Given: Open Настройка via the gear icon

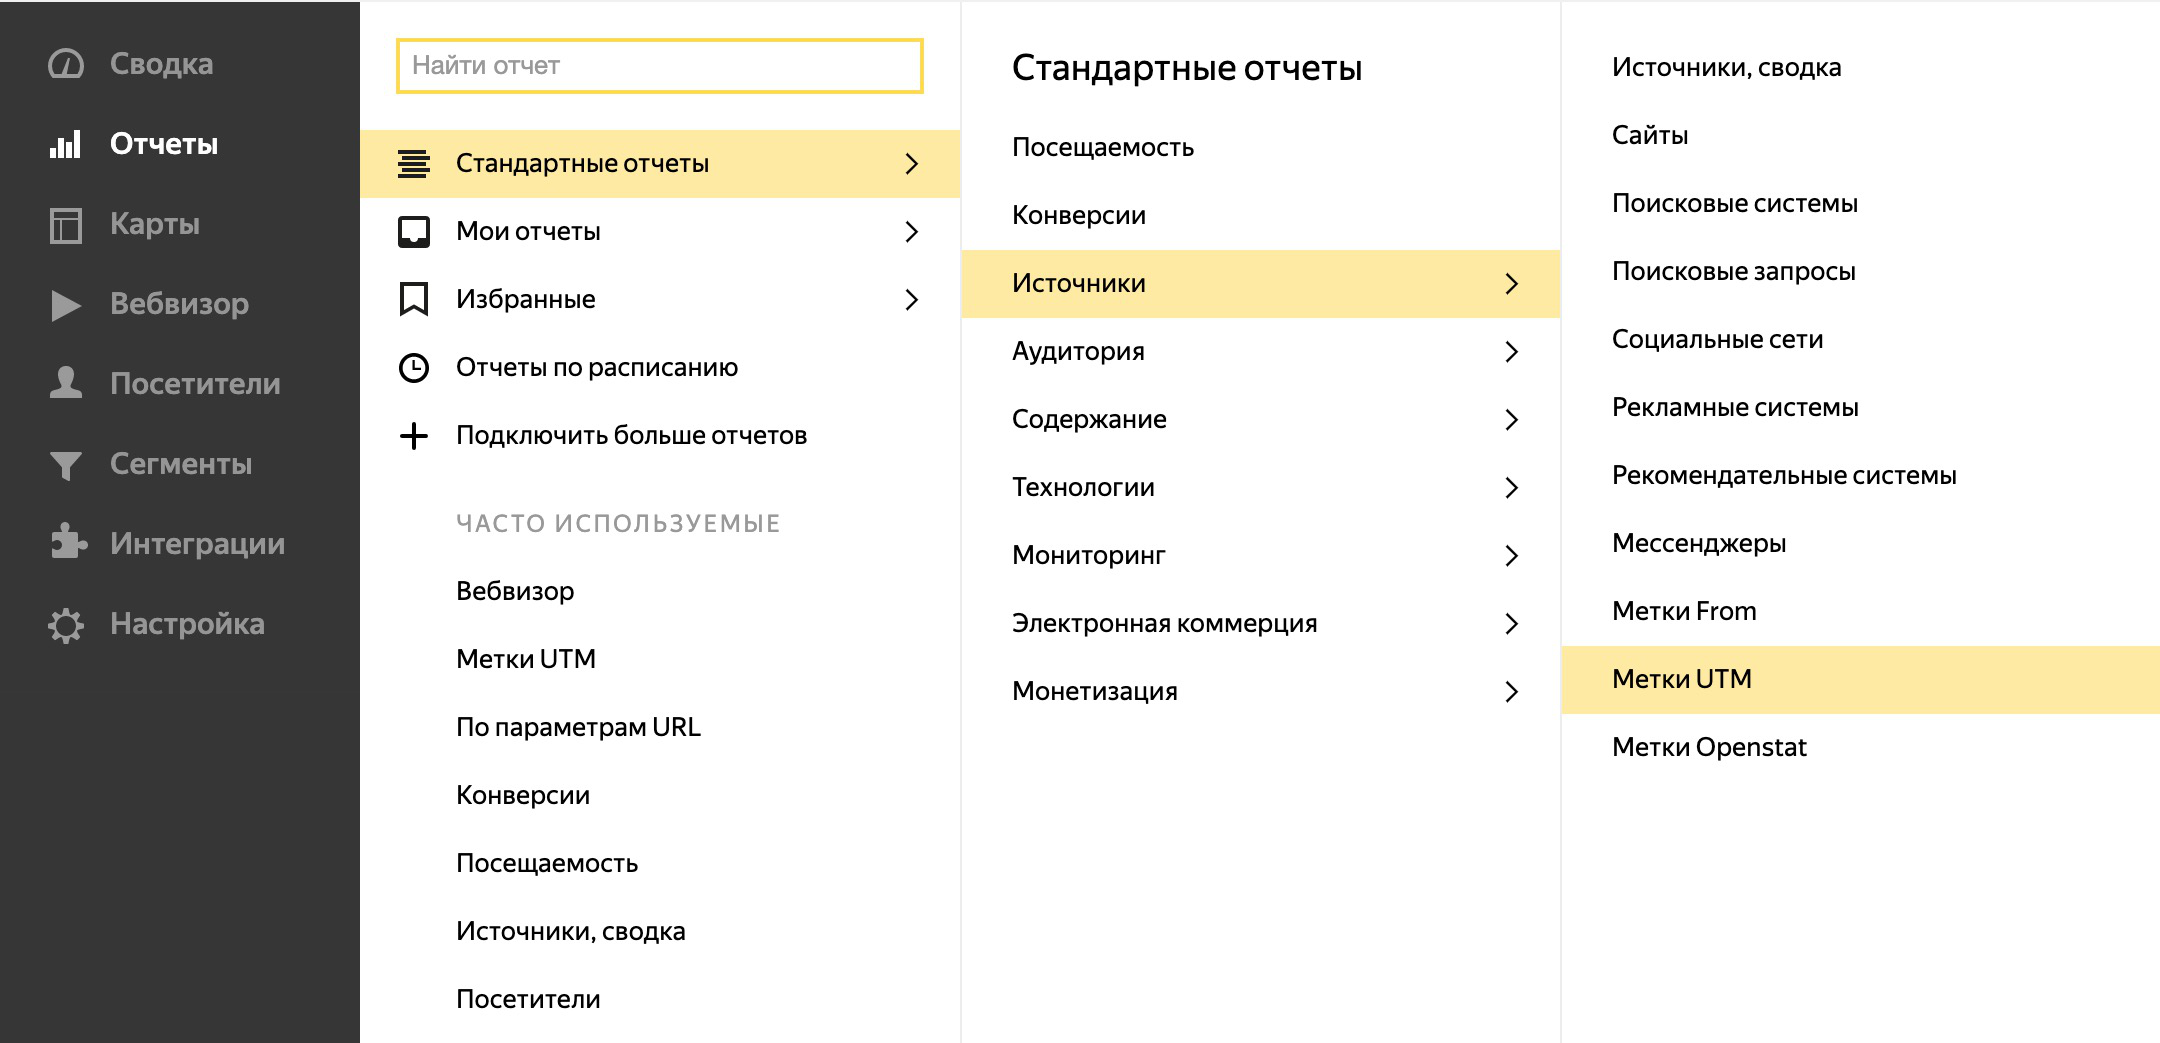Looking at the screenshot, I should point(66,625).
